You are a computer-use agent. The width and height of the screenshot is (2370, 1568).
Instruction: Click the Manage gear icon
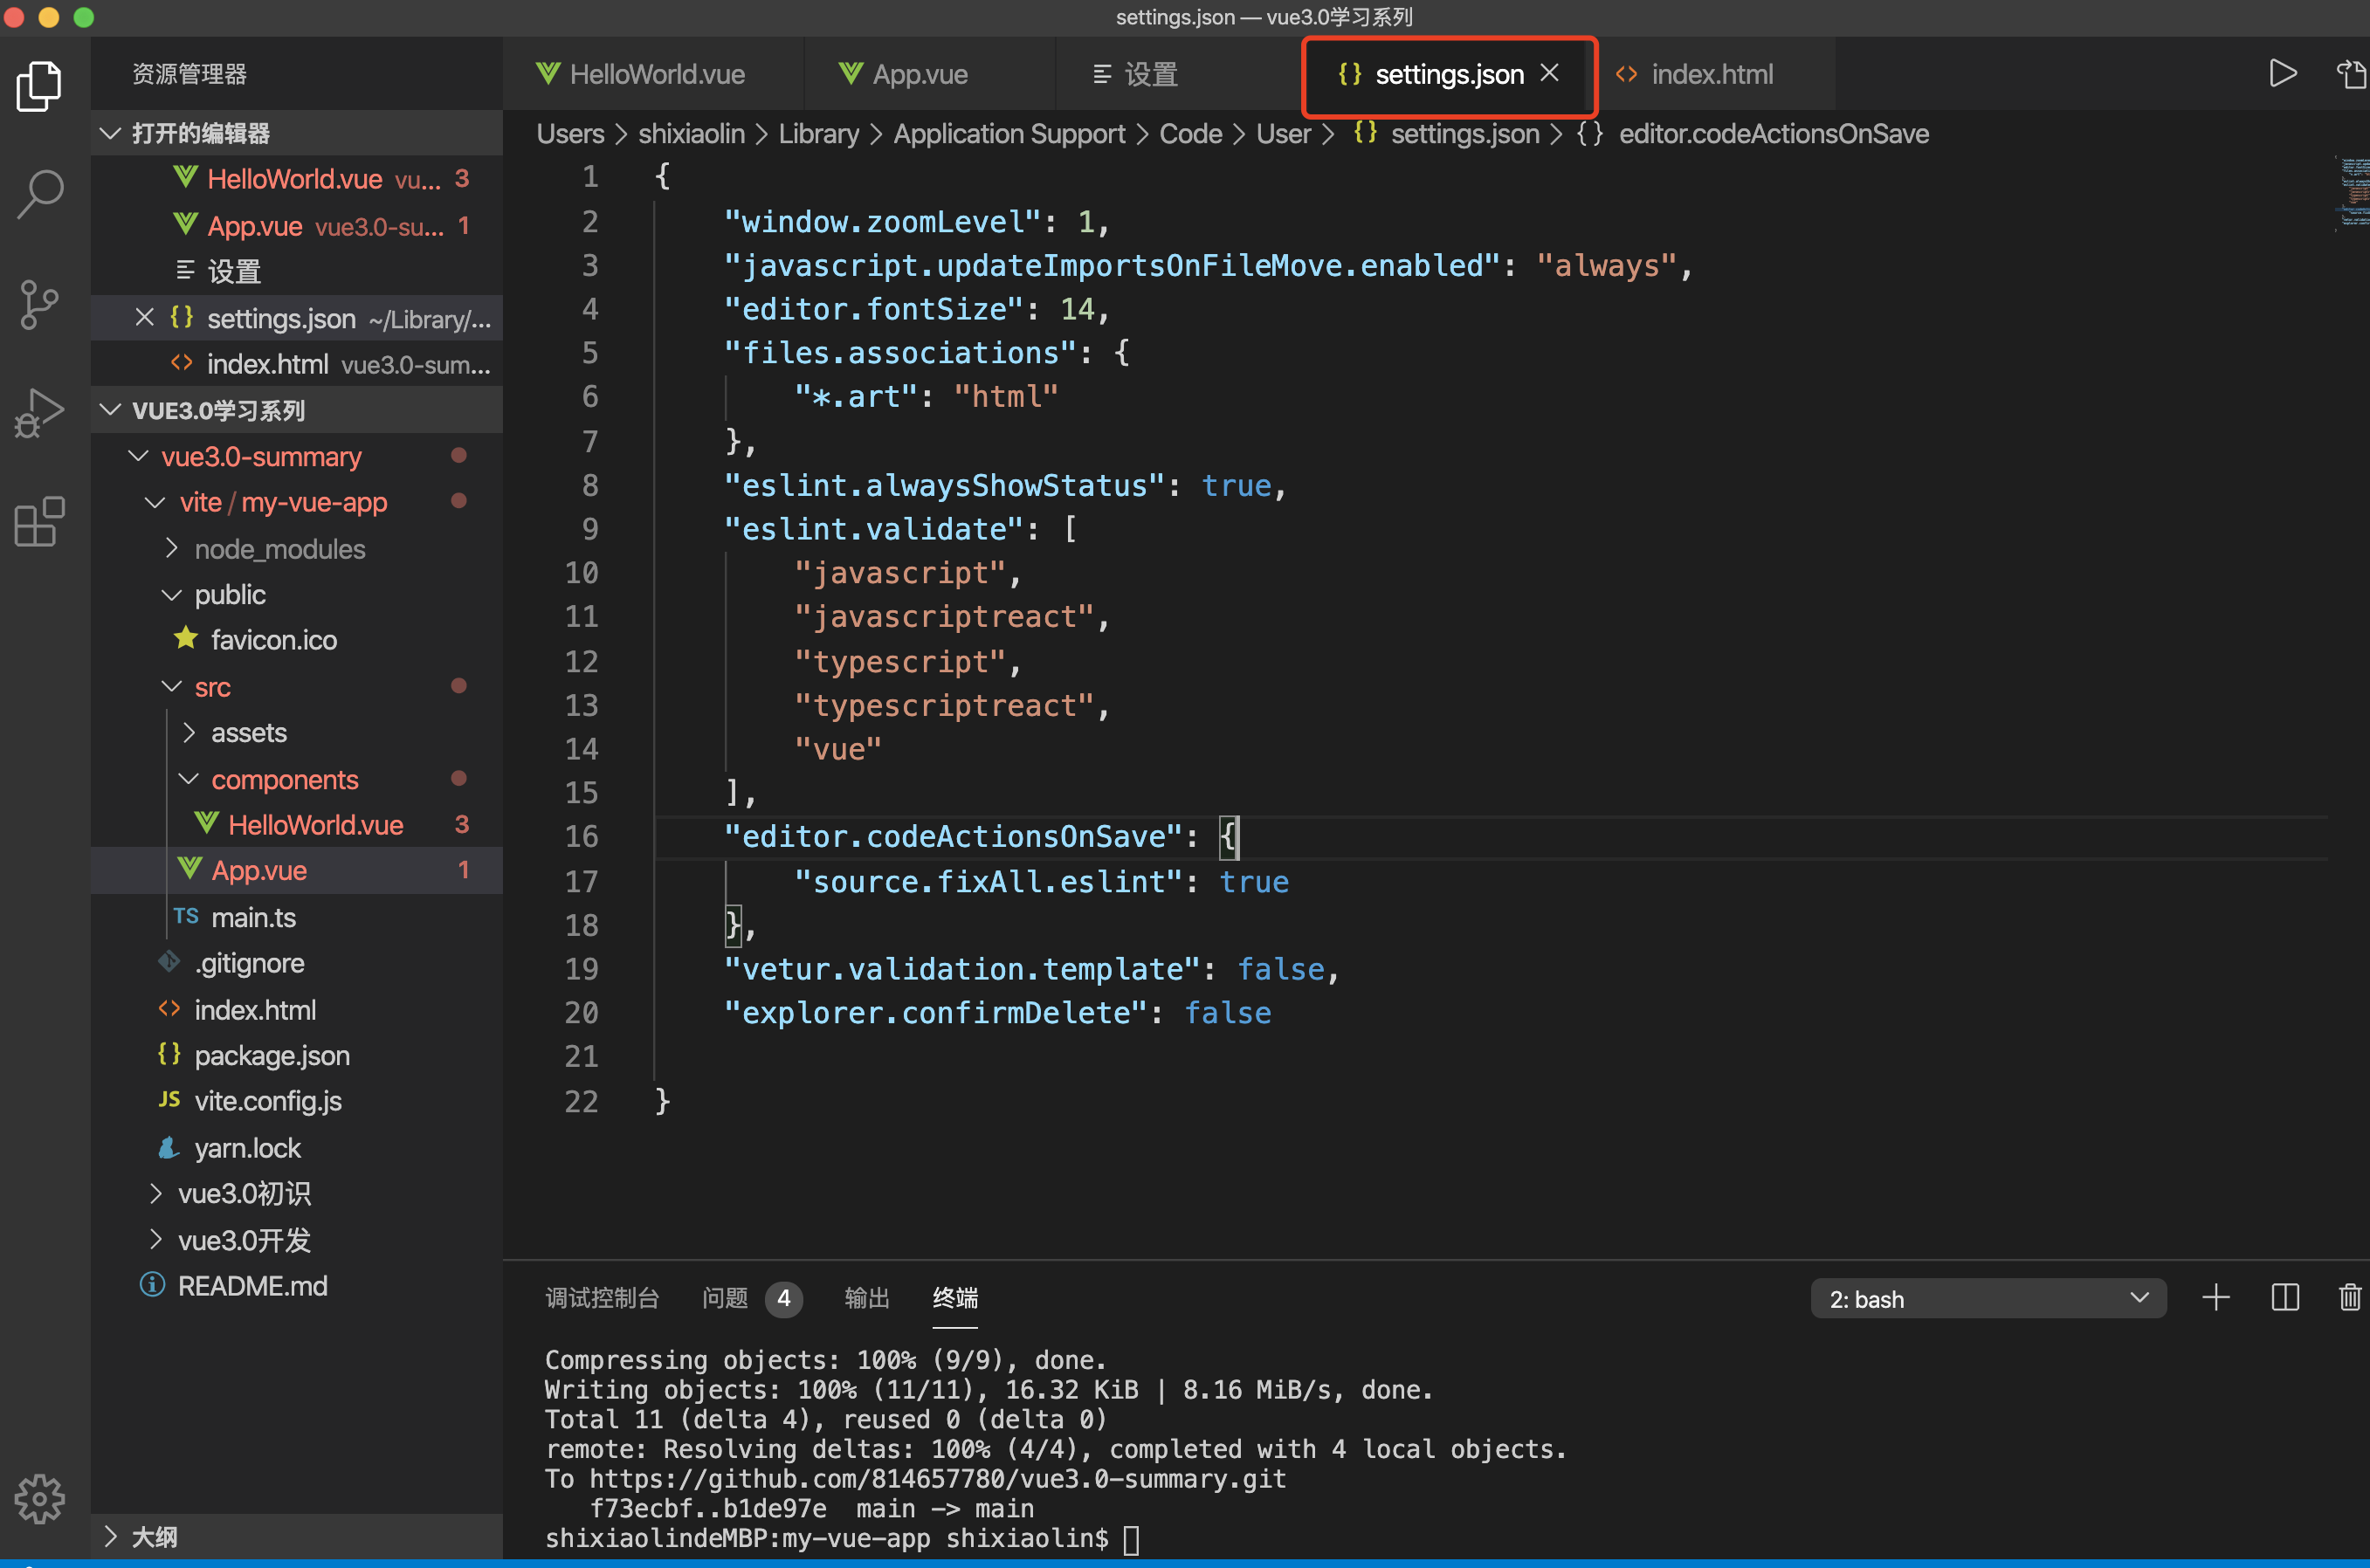point(40,1498)
